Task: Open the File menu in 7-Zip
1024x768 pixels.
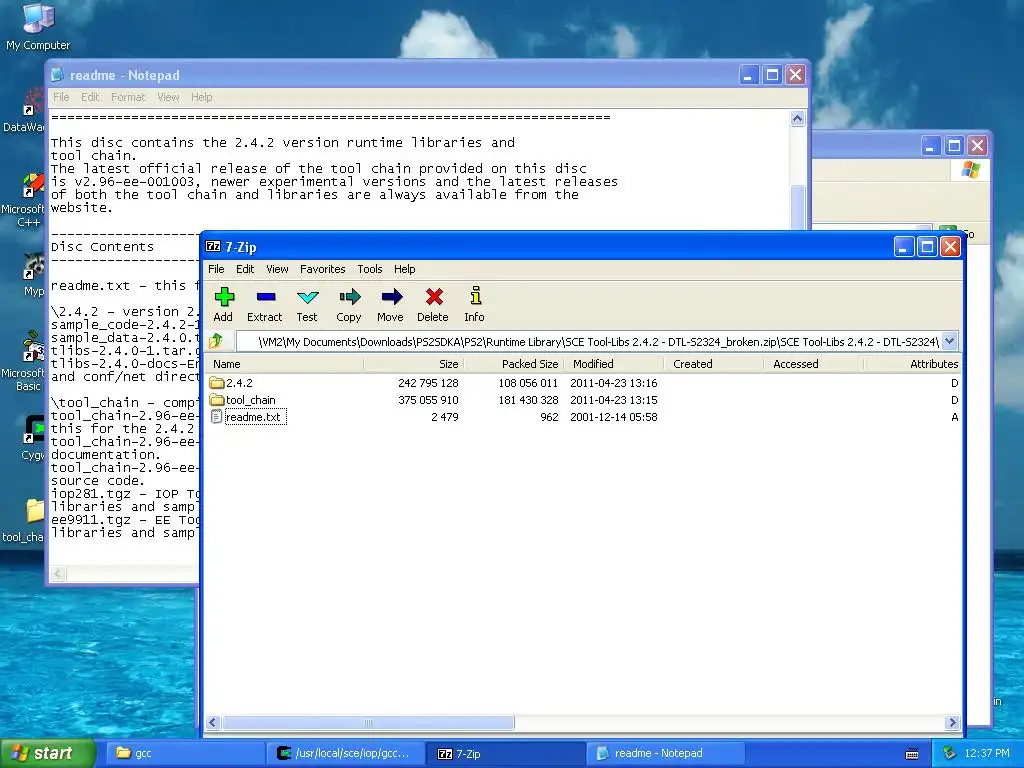Action: tap(216, 269)
